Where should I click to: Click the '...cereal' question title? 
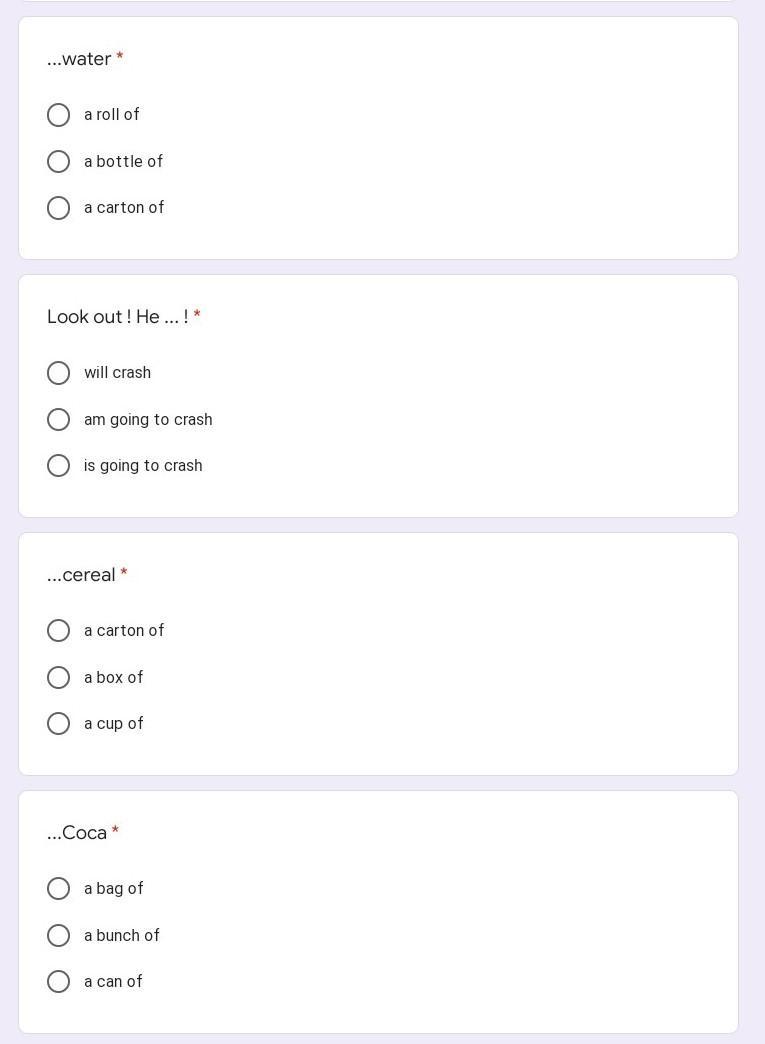[x=81, y=575]
